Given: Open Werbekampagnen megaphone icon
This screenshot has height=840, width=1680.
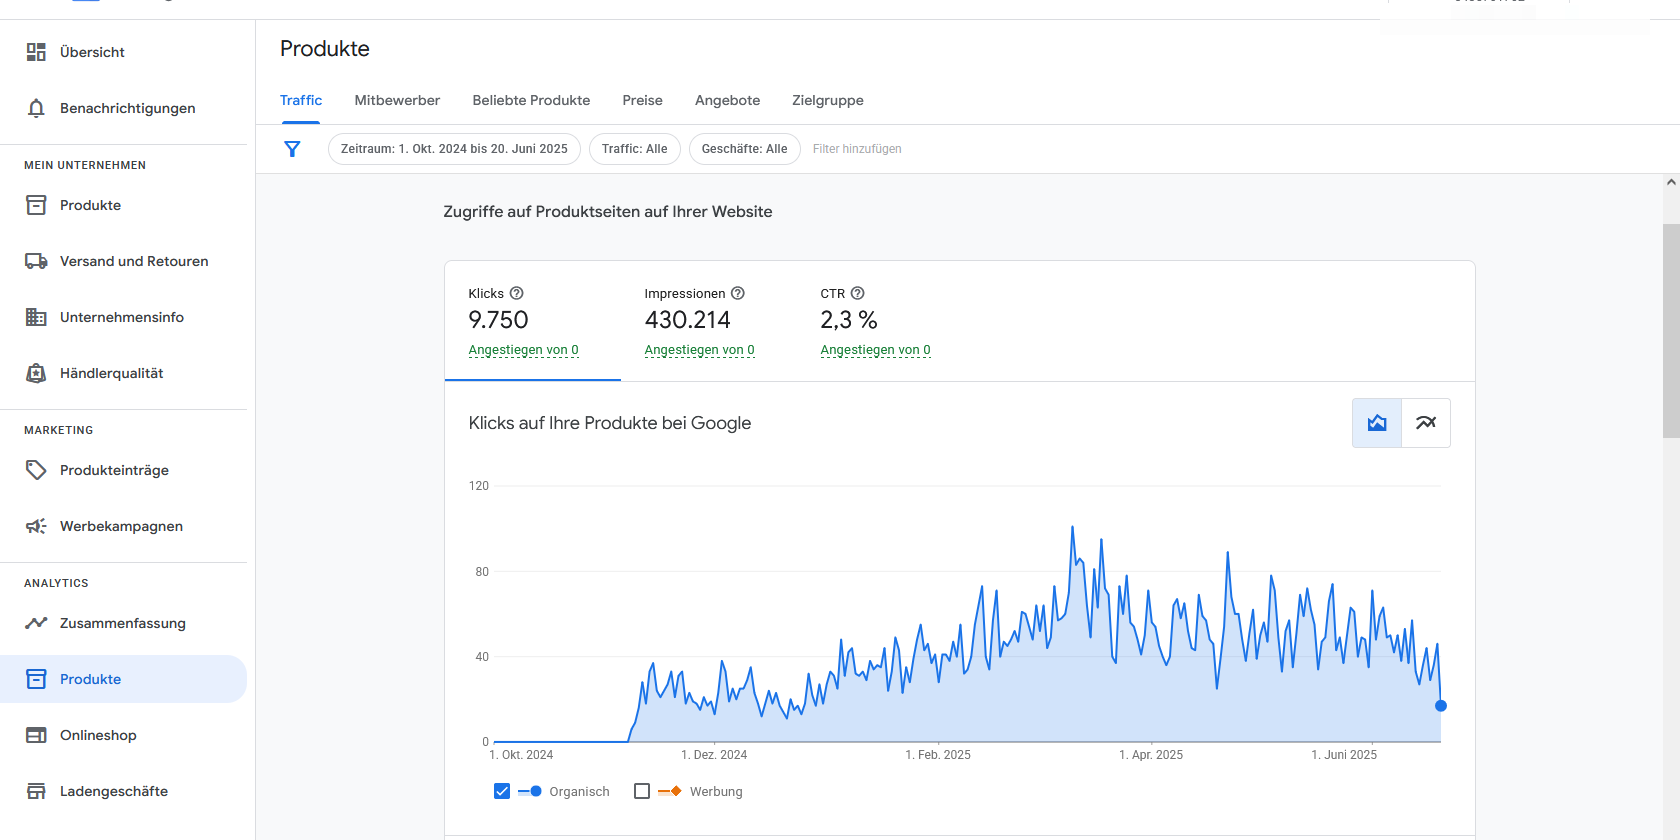Looking at the screenshot, I should pyautogui.click(x=36, y=526).
